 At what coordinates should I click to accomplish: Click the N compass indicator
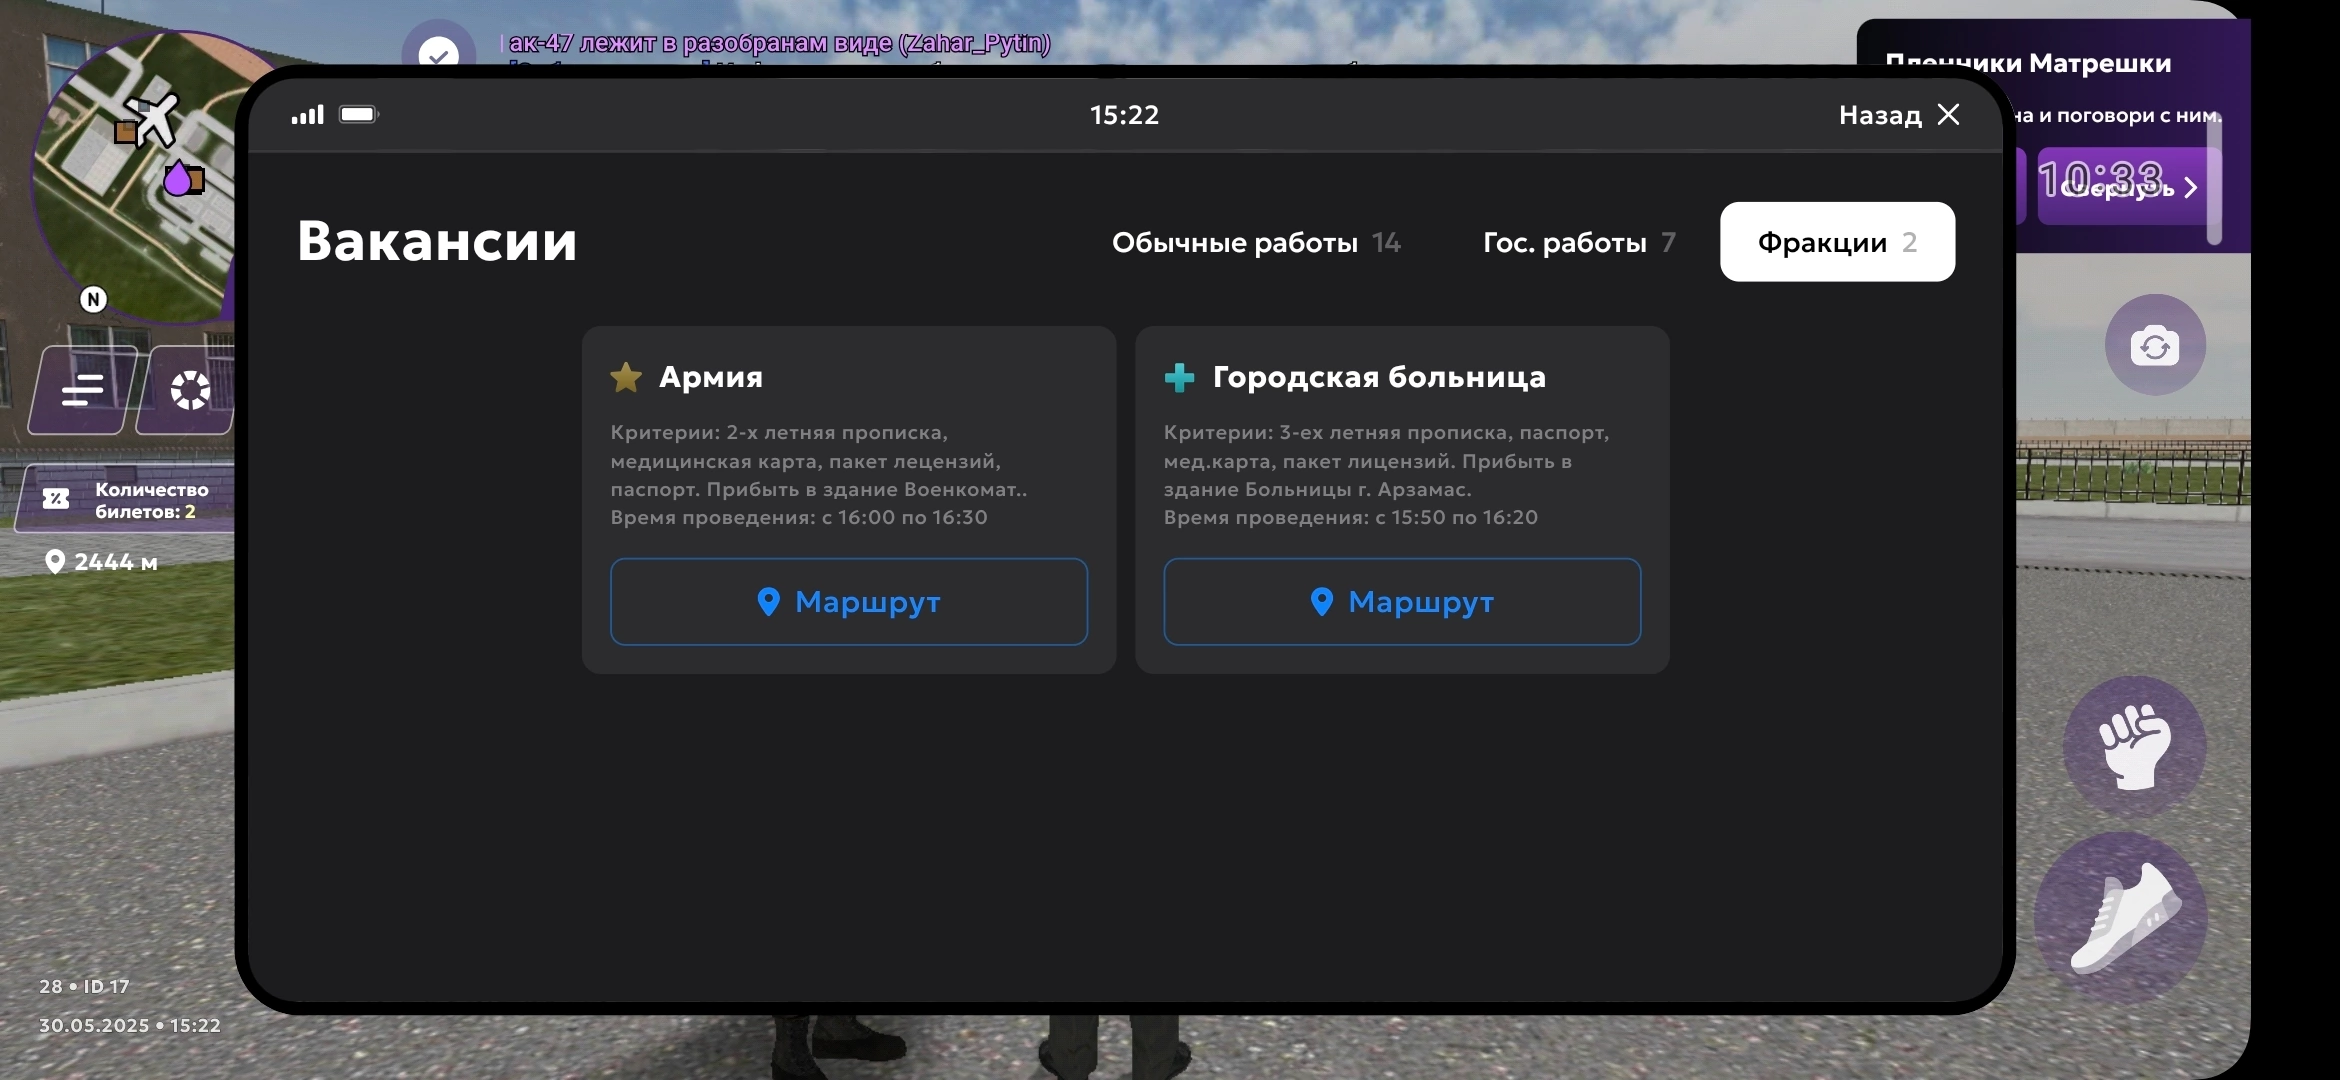click(x=93, y=299)
